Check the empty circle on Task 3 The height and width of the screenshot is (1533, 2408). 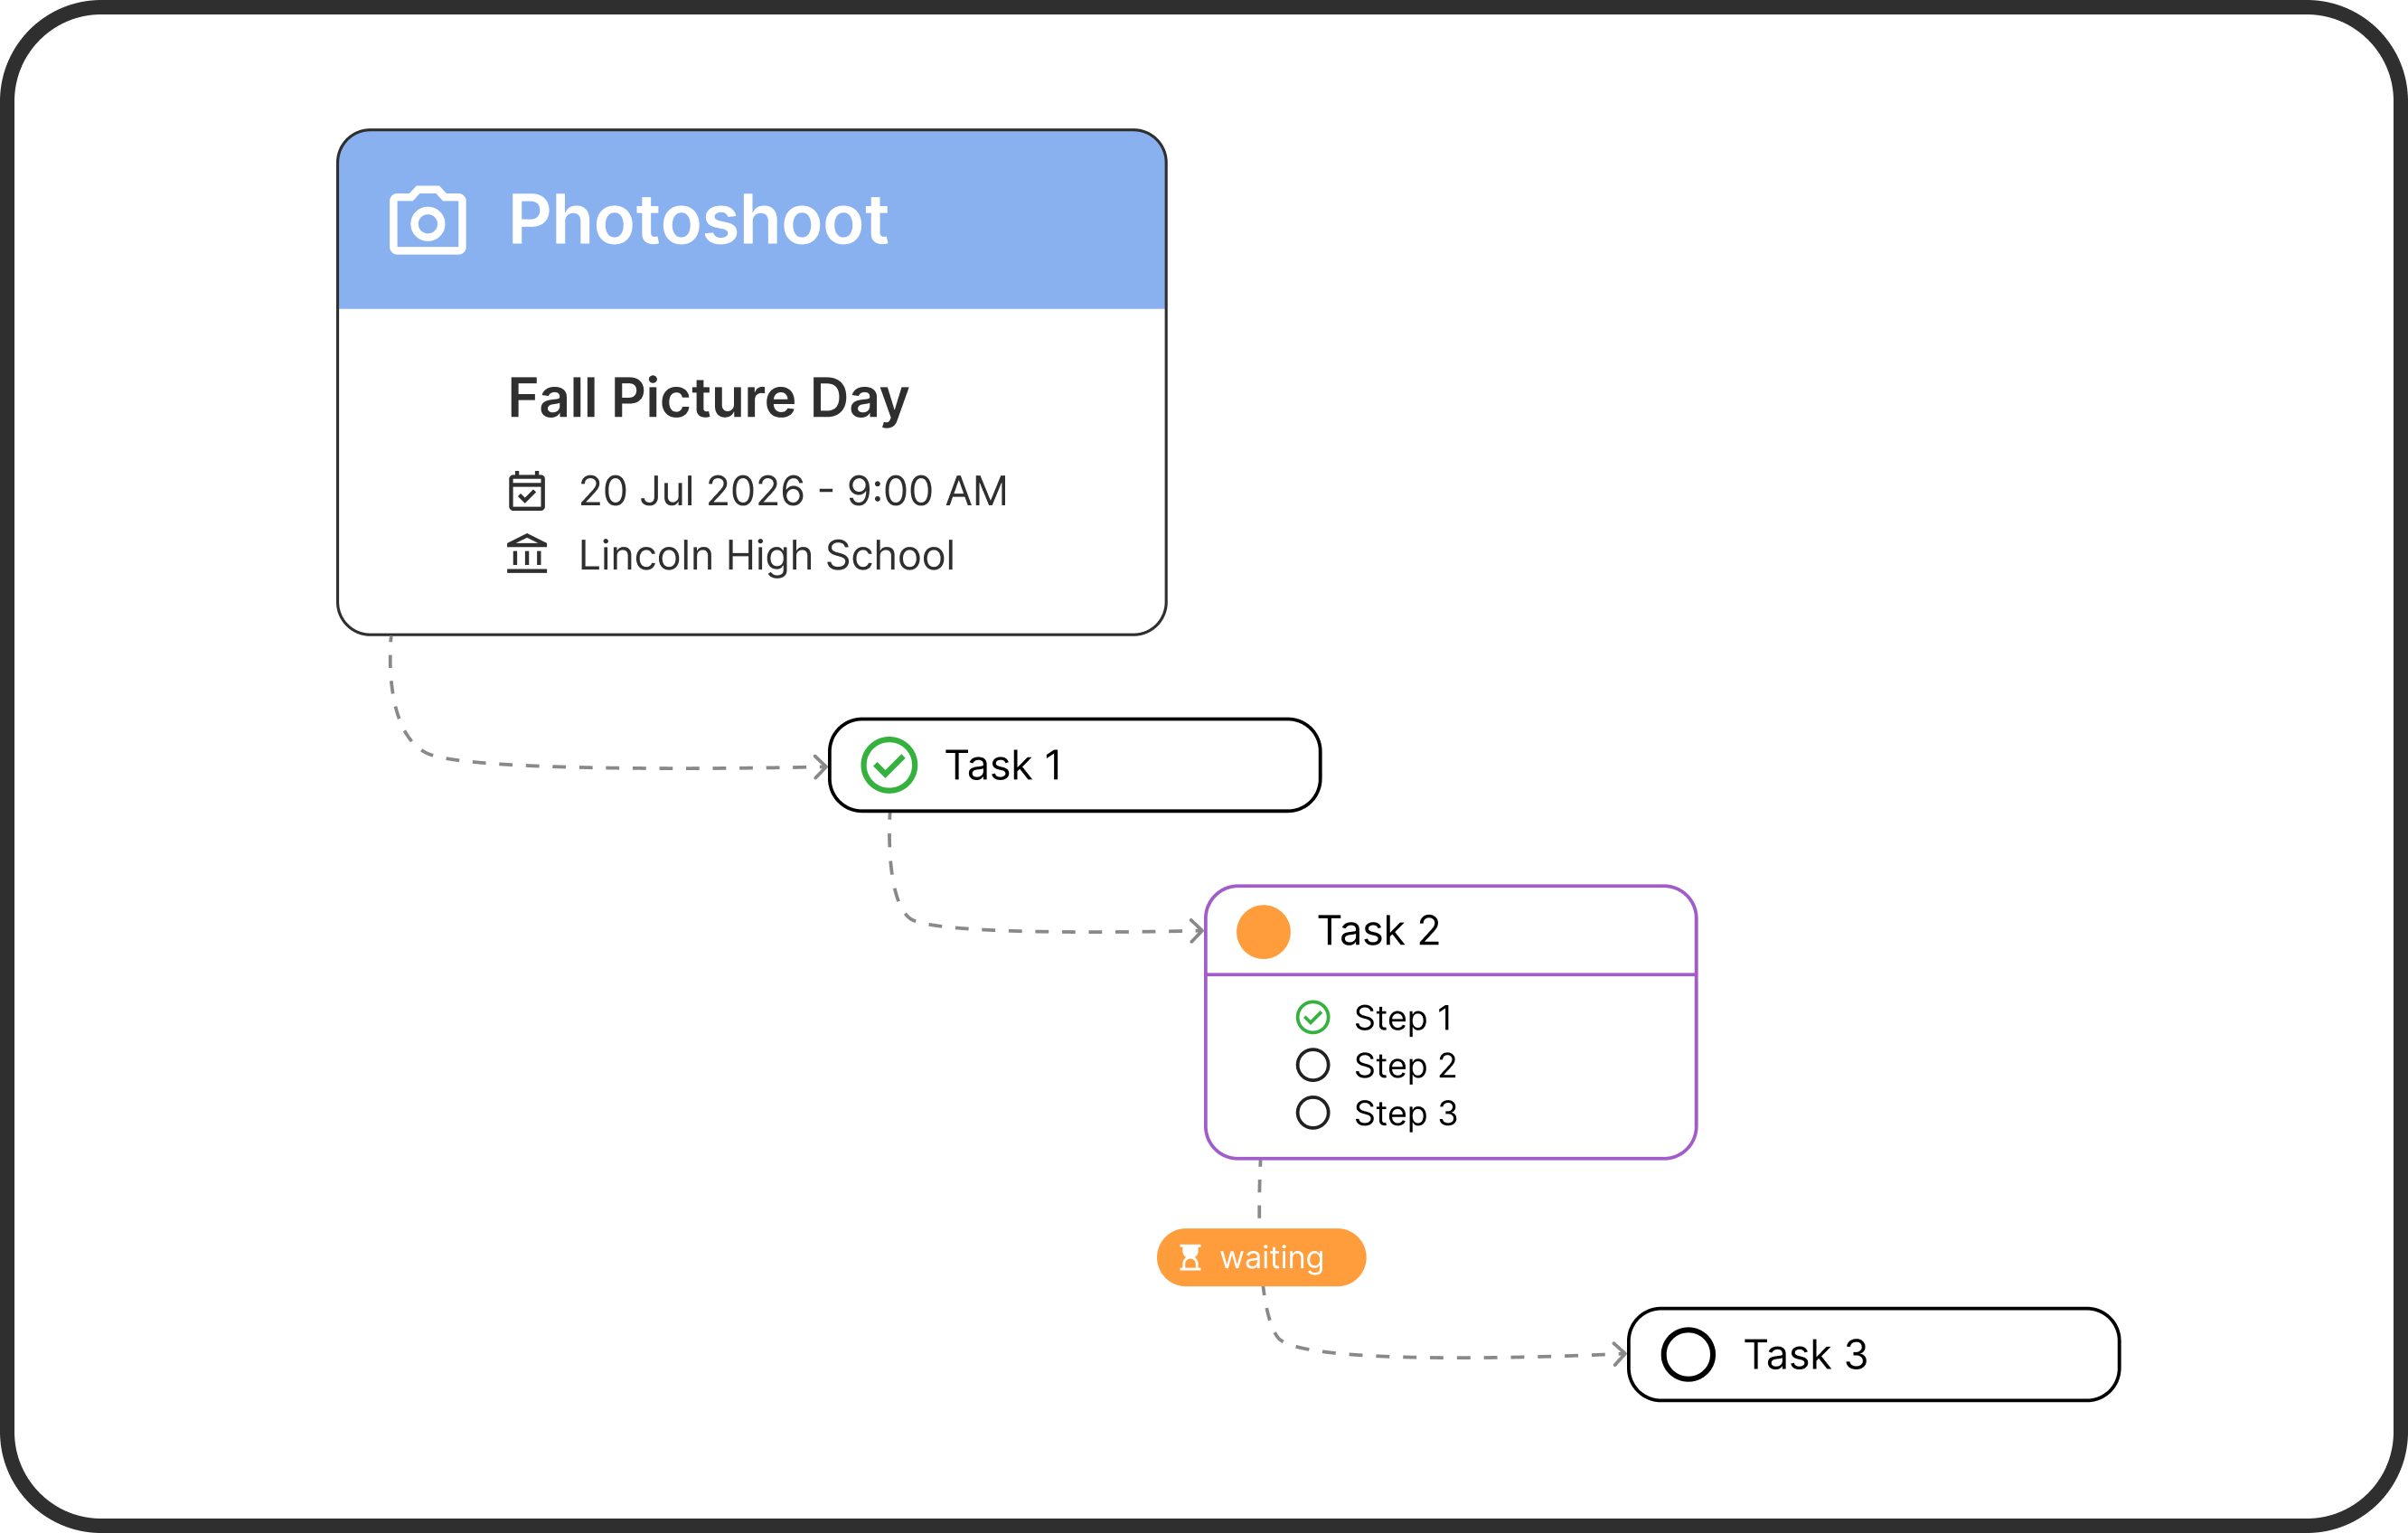[x=1688, y=1354]
